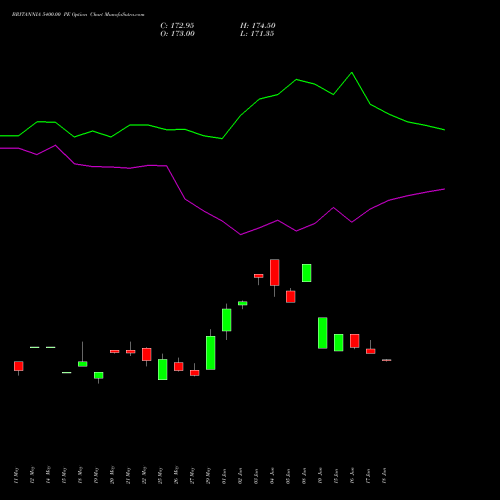Click the 05 Jun date label

pyautogui.click(x=288, y=476)
